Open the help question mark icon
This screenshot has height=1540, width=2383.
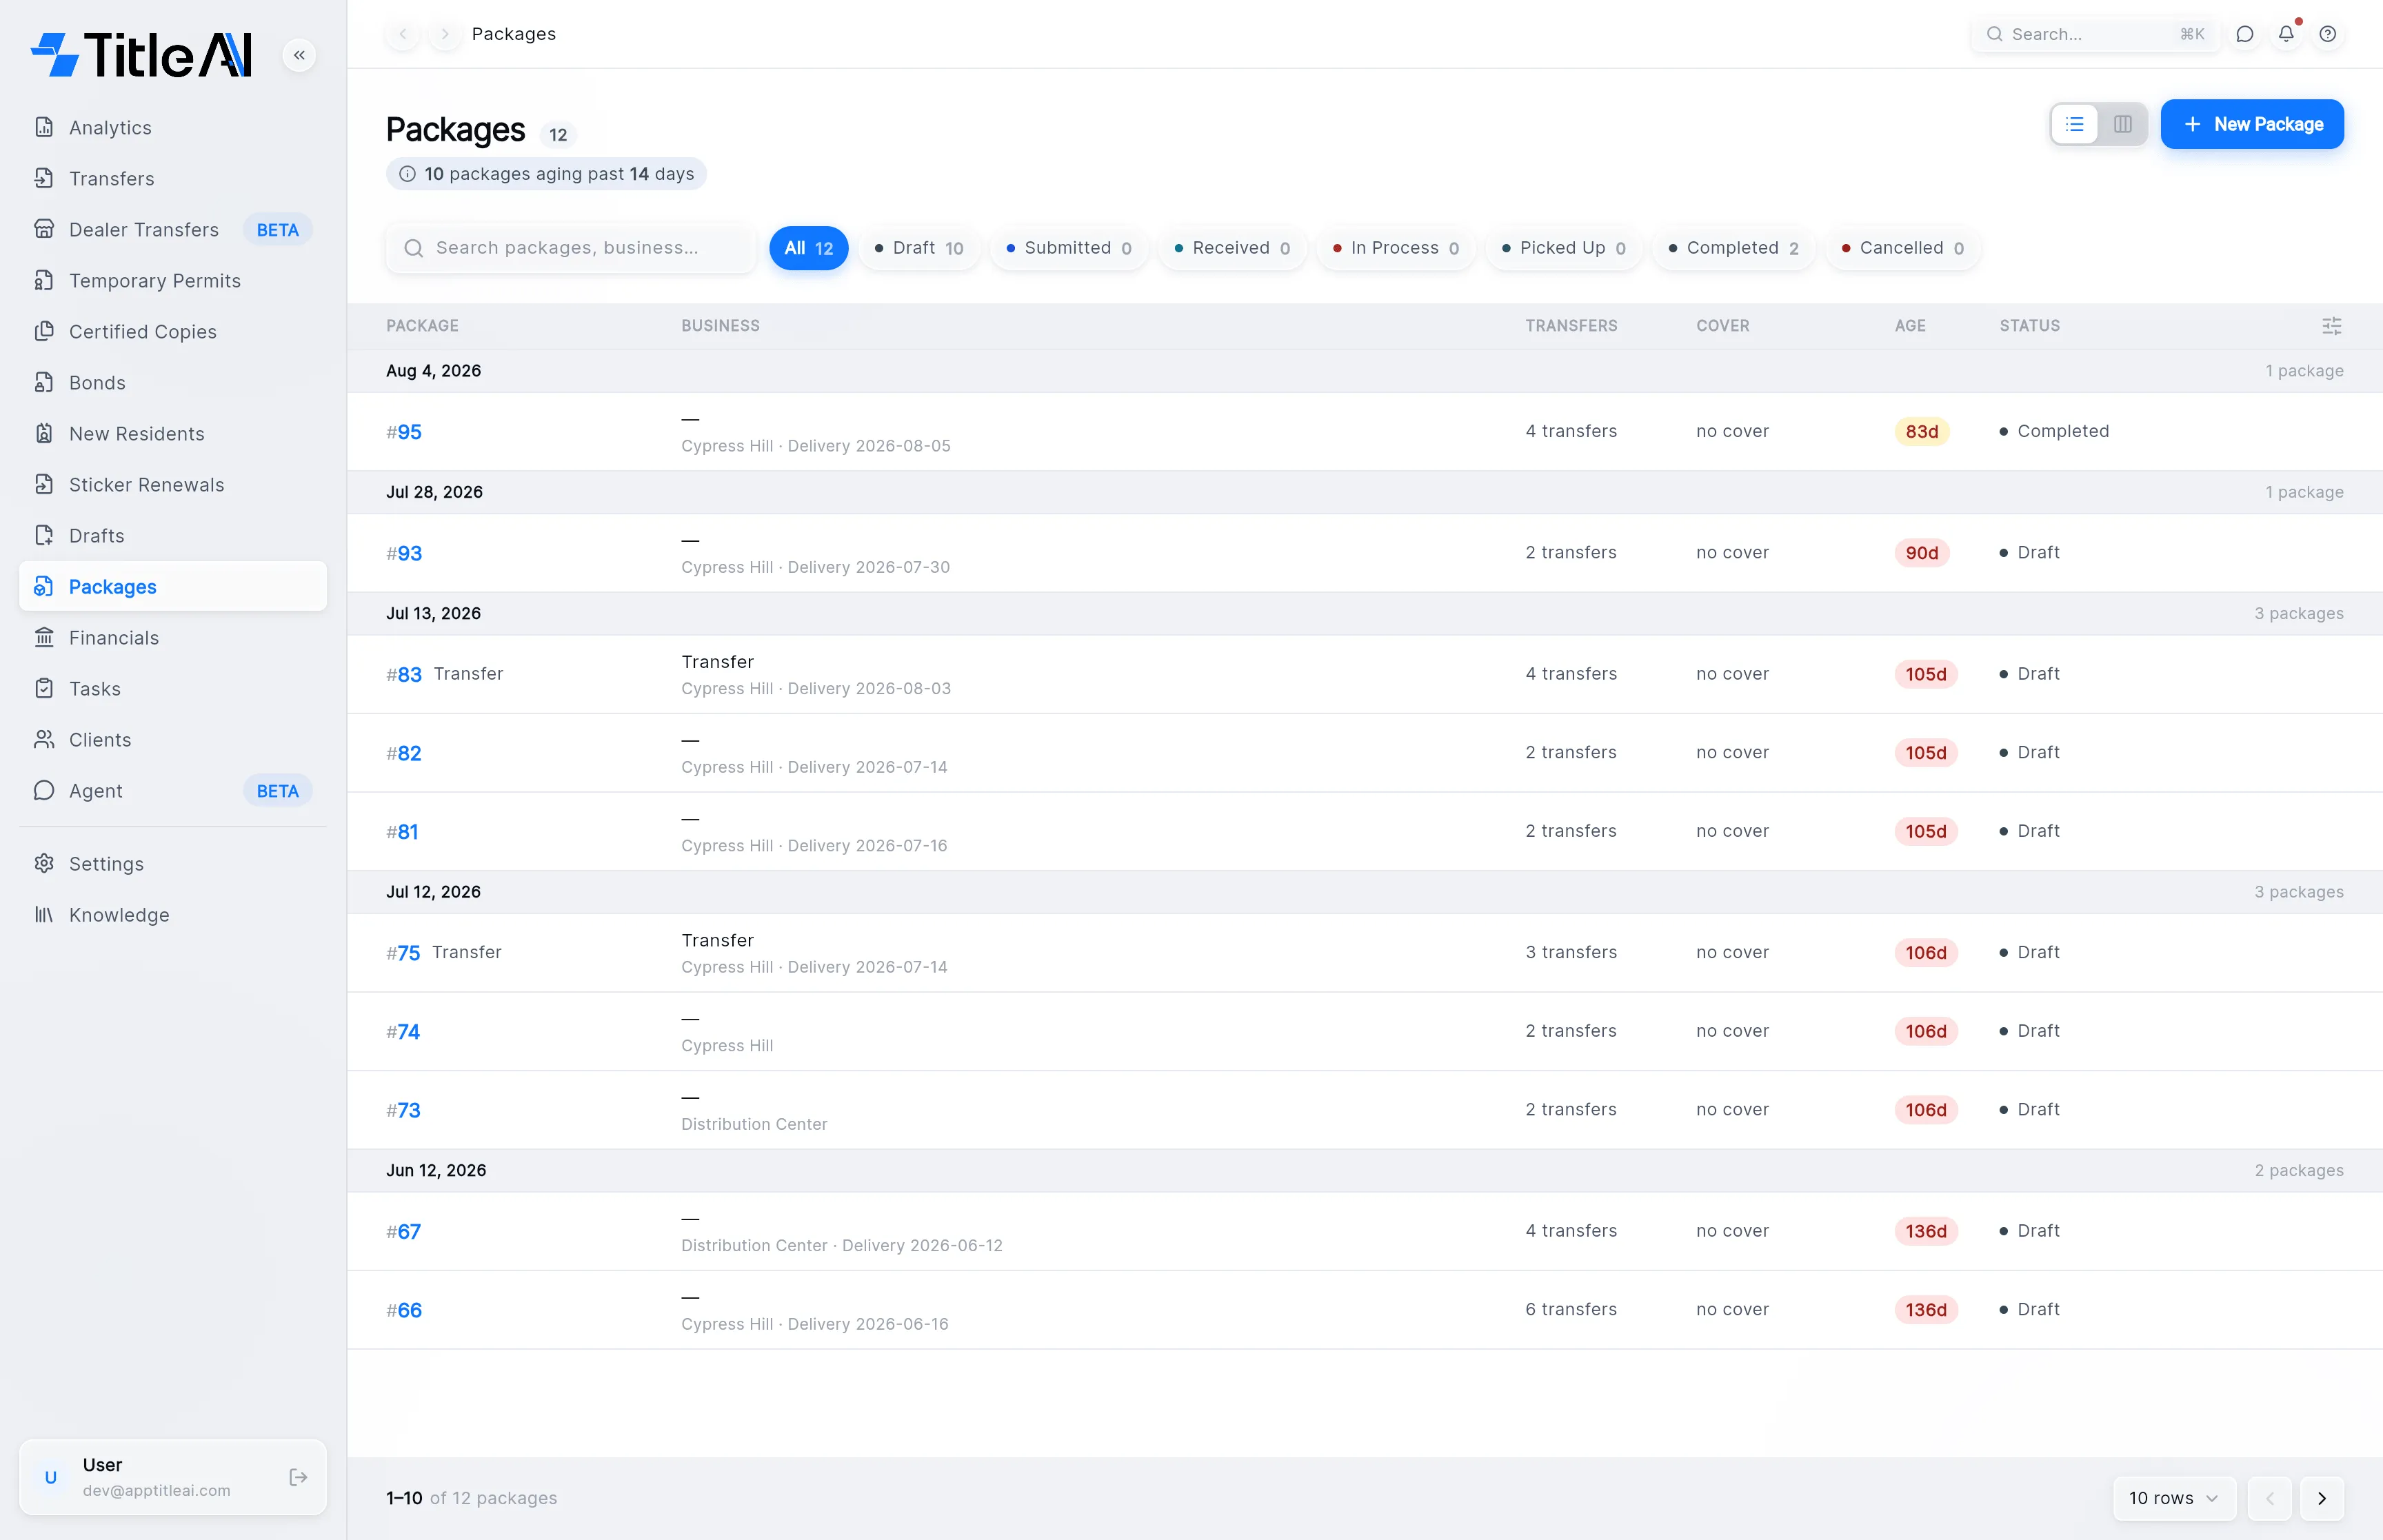pos(2328,34)
